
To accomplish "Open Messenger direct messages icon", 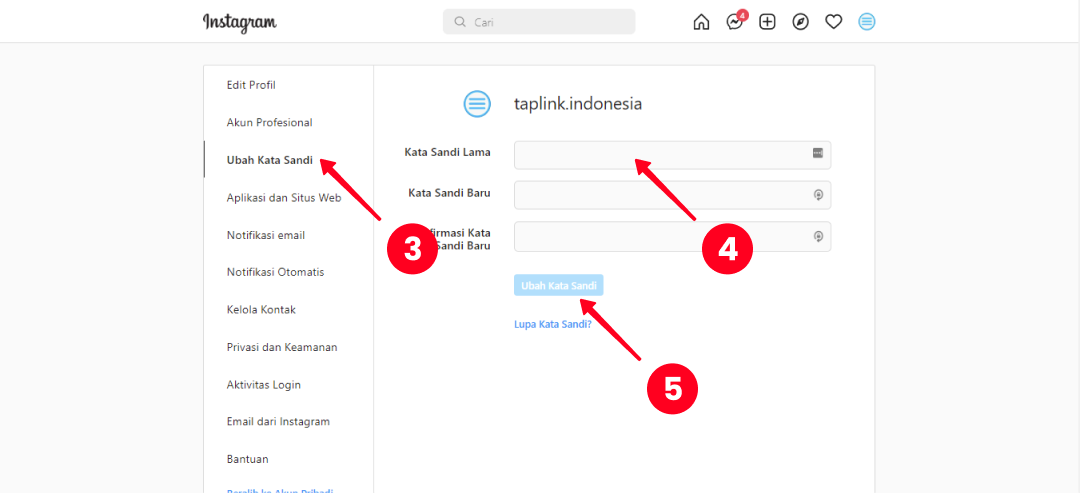I will pyautogui.click(x=735, y=22).
